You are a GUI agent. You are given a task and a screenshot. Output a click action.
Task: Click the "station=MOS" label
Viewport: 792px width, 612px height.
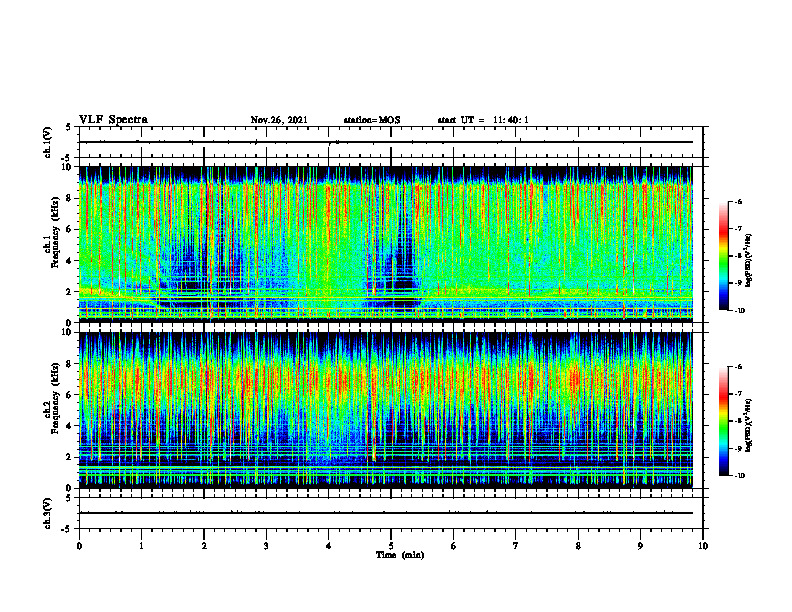pyautogui.click(x=372, y=120)
